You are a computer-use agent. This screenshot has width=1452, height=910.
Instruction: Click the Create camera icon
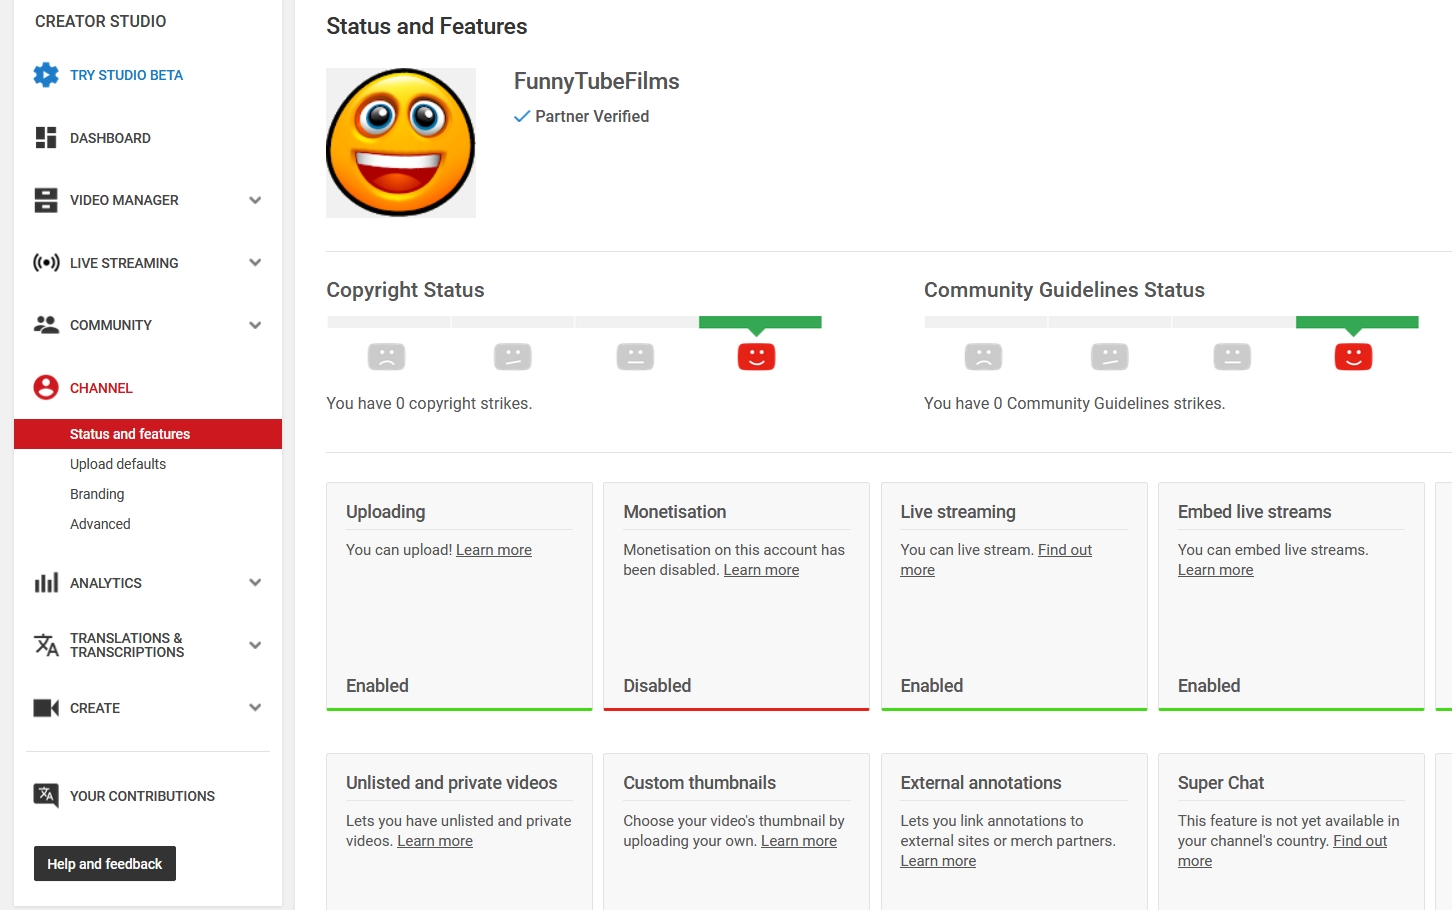(x=46, y=708)
